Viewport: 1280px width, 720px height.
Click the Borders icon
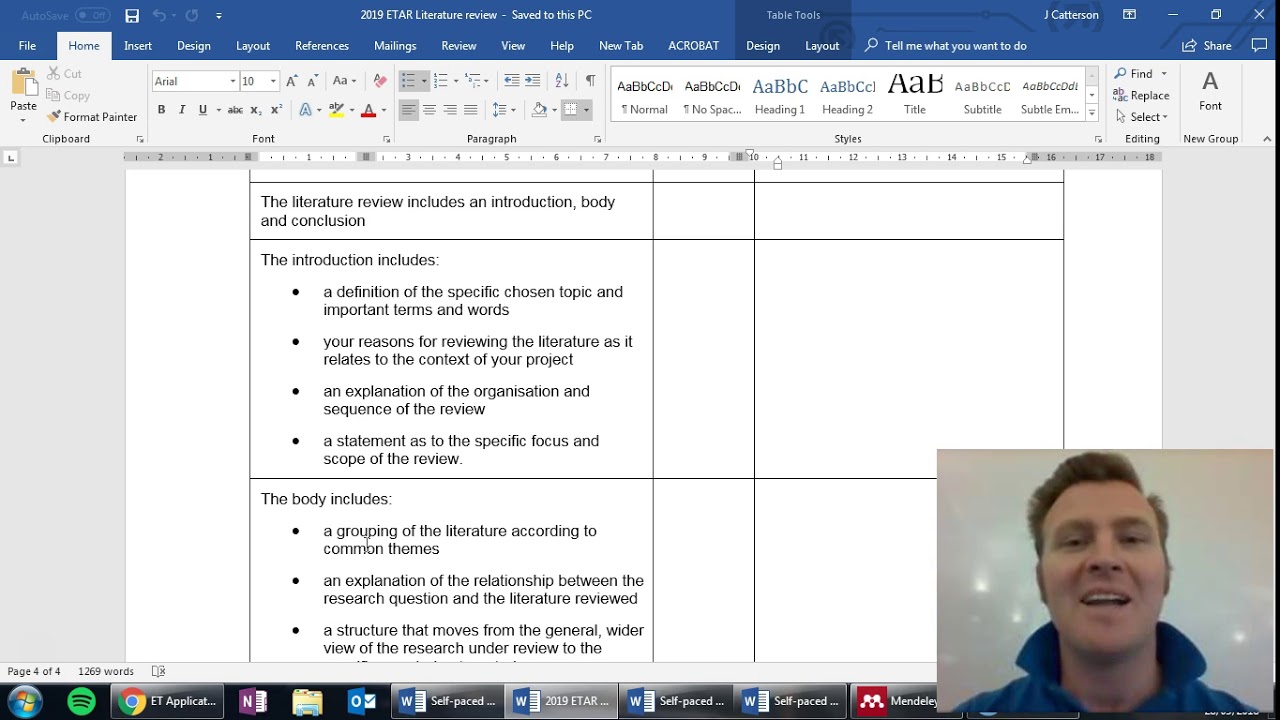[570, 110]
